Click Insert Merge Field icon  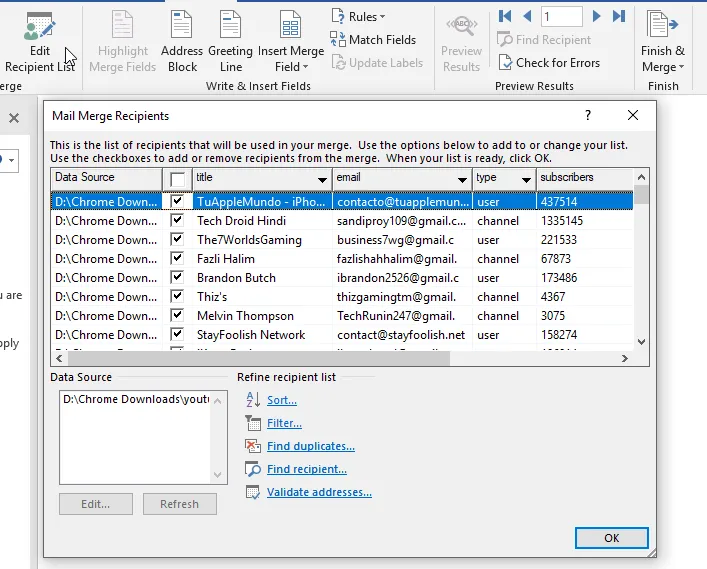pos(291,24)
